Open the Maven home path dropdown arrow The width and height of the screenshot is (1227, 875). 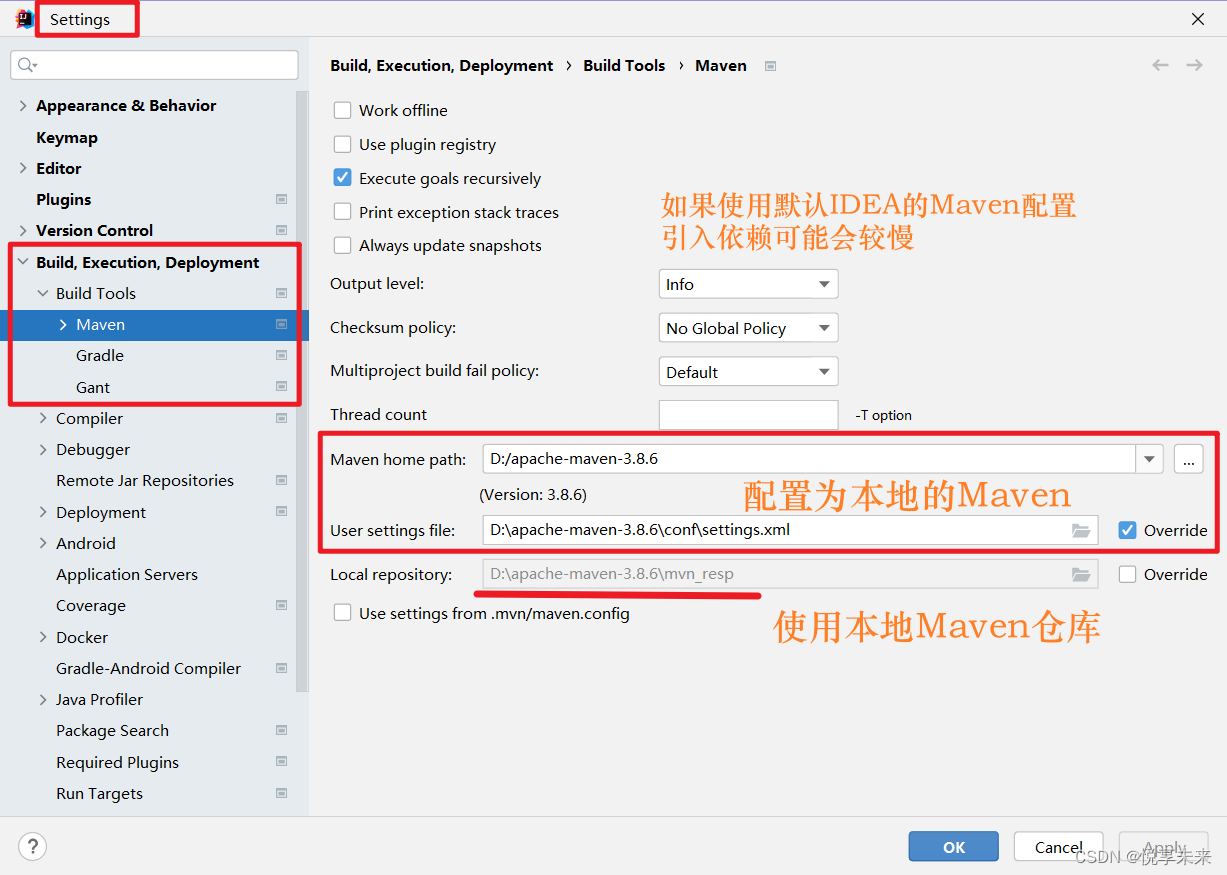[1150, 460]
